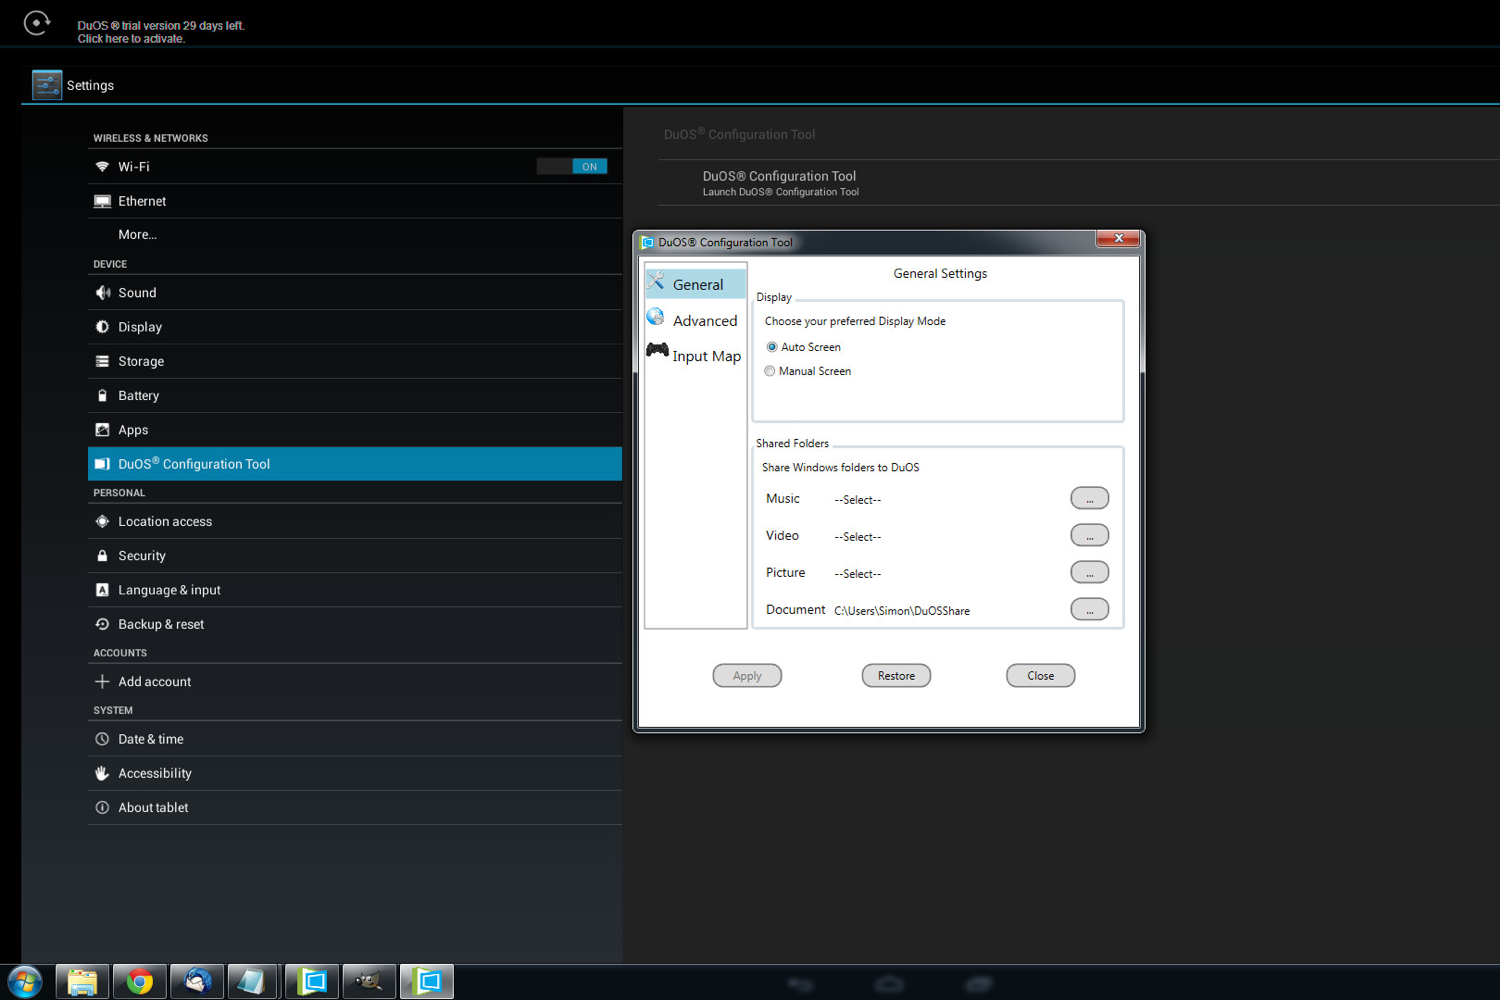Close the configuration dialog with red X
The width and height of the screenshot is (1500, 1000).
[1118, 238]
